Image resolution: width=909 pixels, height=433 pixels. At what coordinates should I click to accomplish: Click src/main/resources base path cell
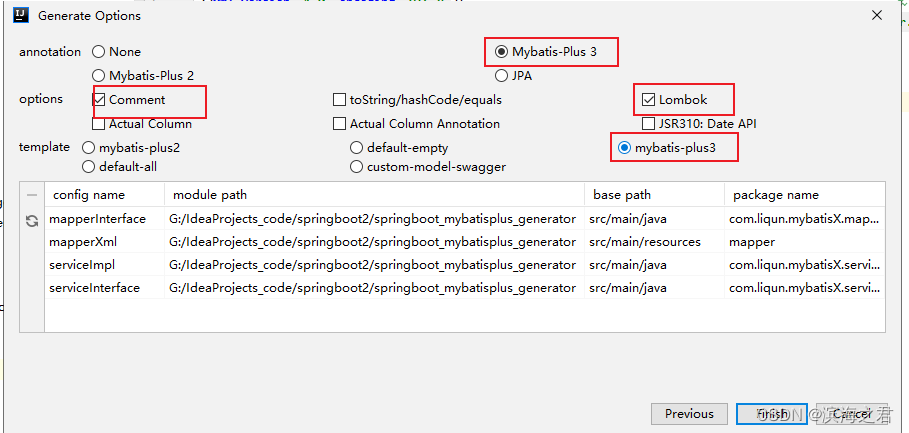click(655, 242)
